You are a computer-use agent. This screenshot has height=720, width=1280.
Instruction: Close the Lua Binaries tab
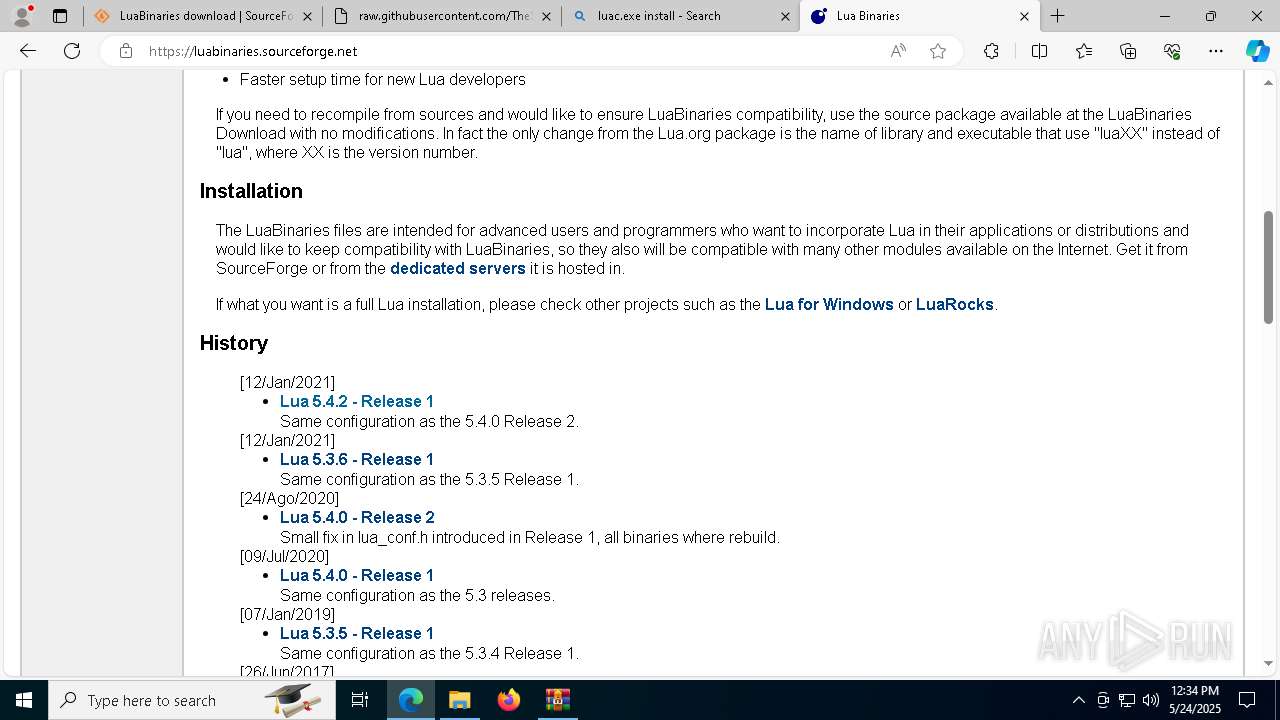point(1024,16)
